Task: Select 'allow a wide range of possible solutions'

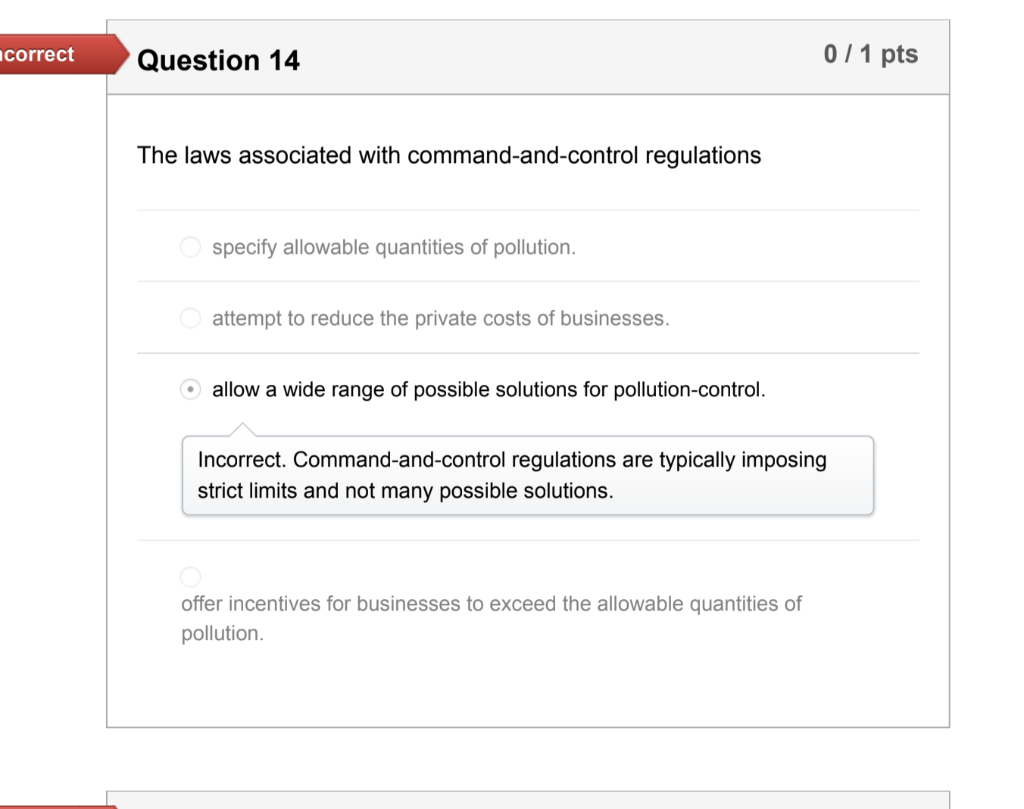Action: point(190,390)
